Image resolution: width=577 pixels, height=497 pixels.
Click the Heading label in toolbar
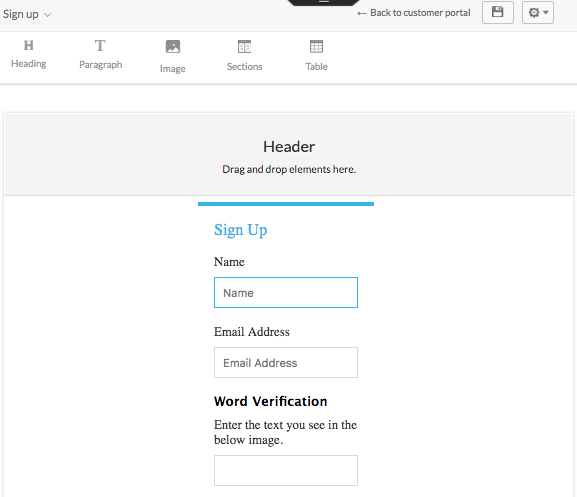tap(29, 64)
